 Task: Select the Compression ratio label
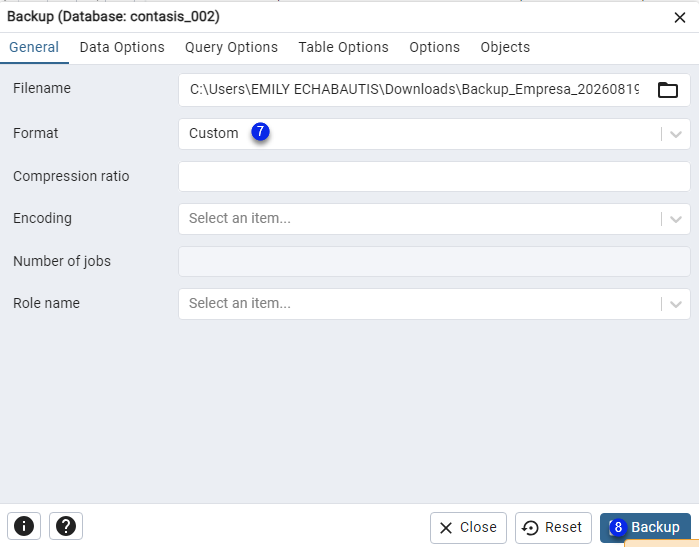coord(71,176)
